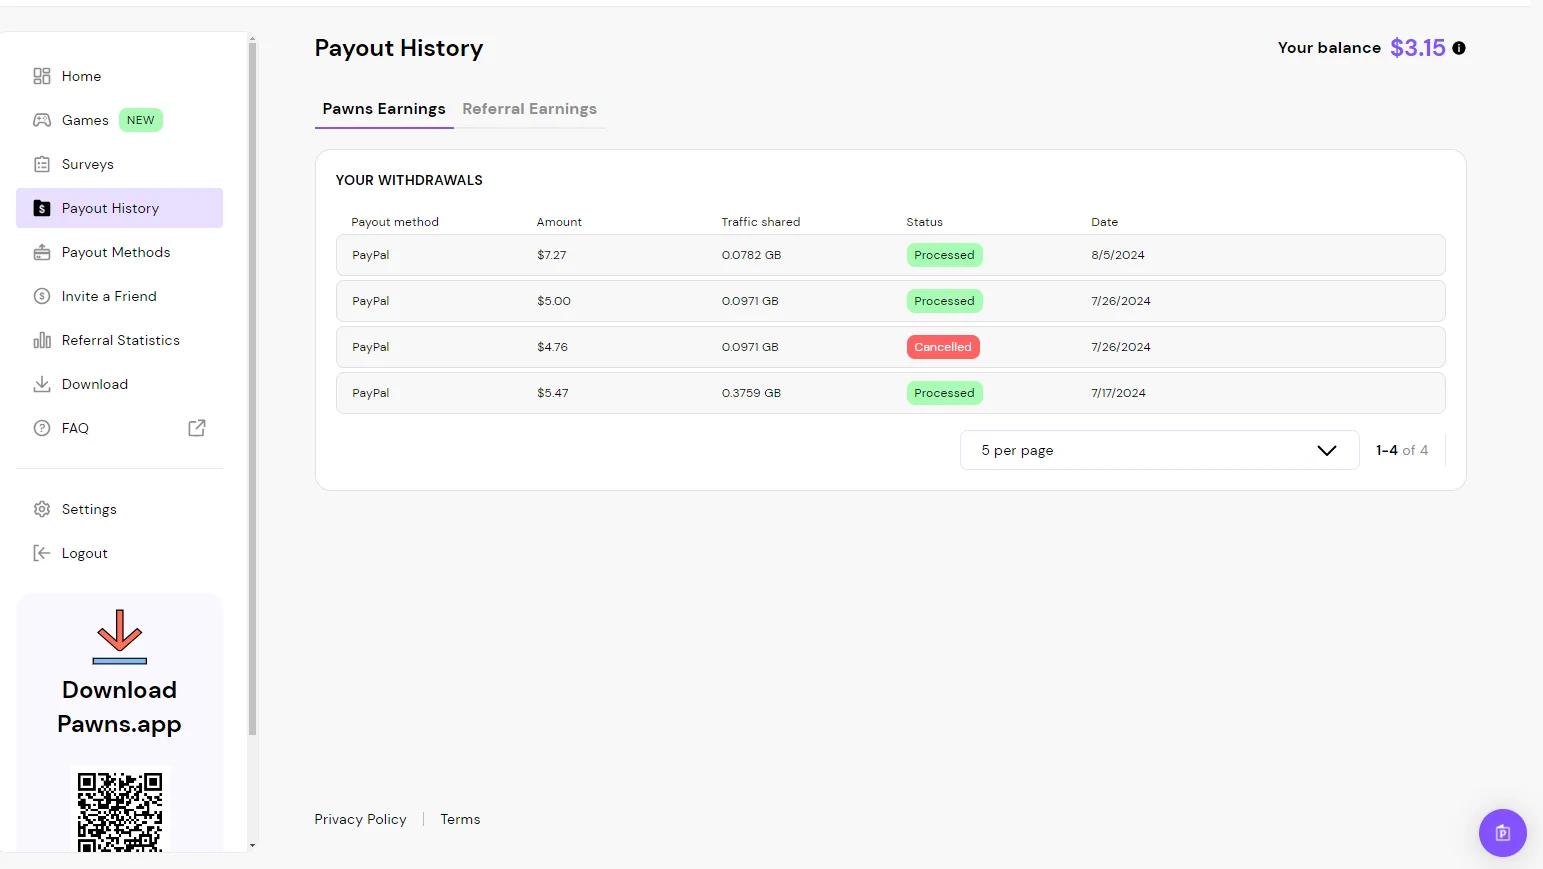Click the 1-4 of 4 pagination text
The image size is (1543, 869).
[x=1402, y=450]
